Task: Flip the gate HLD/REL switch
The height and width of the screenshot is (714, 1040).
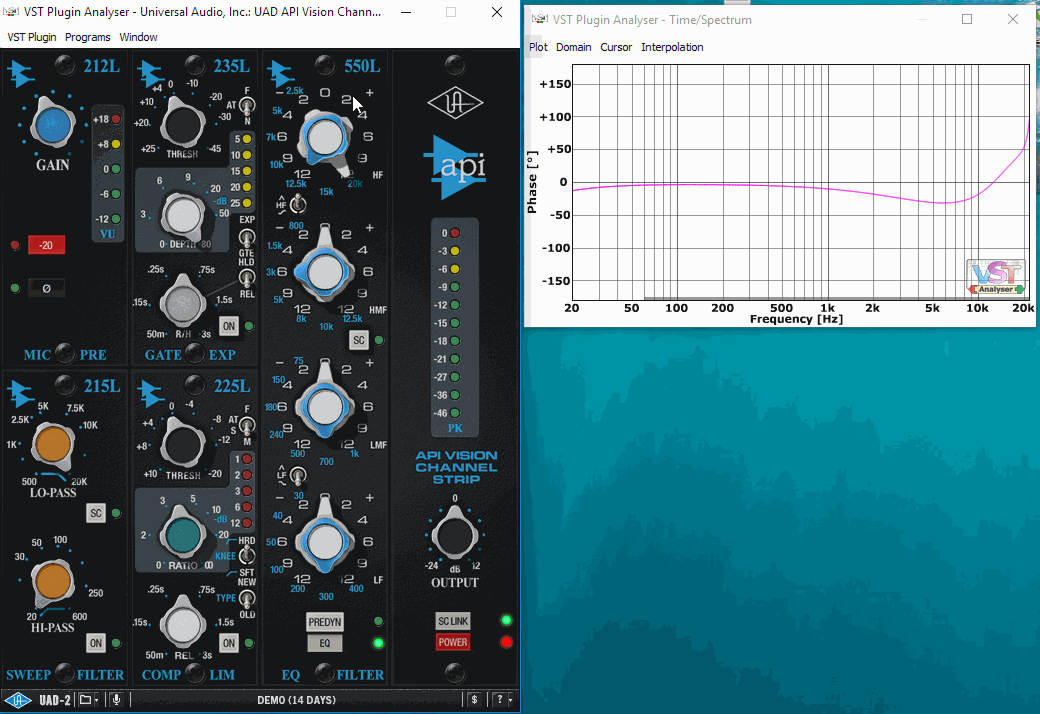Action: 247,277
